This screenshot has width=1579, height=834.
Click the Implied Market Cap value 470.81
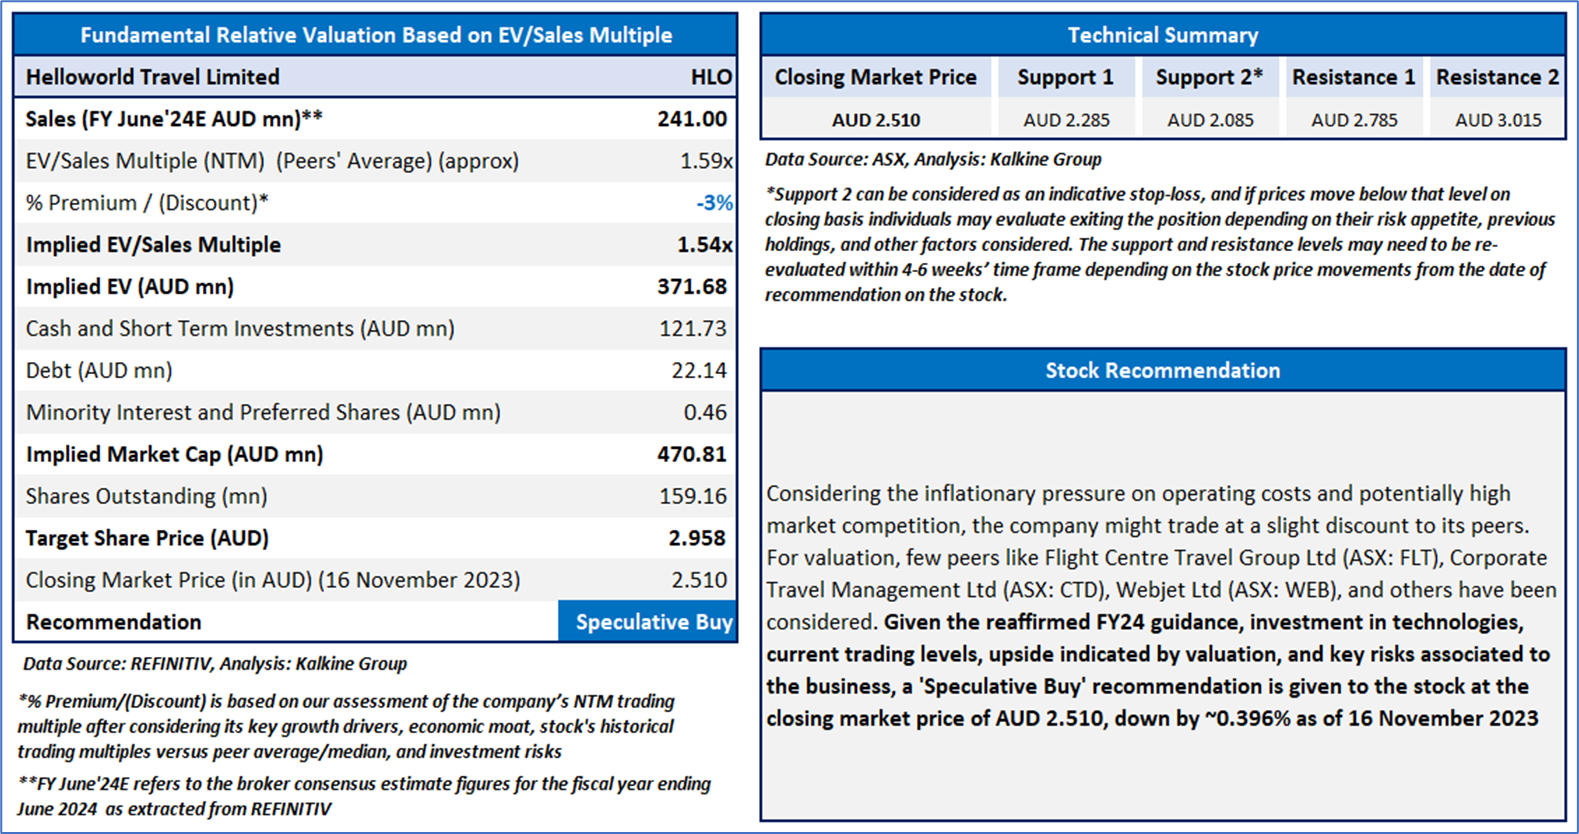coord(692,454)
